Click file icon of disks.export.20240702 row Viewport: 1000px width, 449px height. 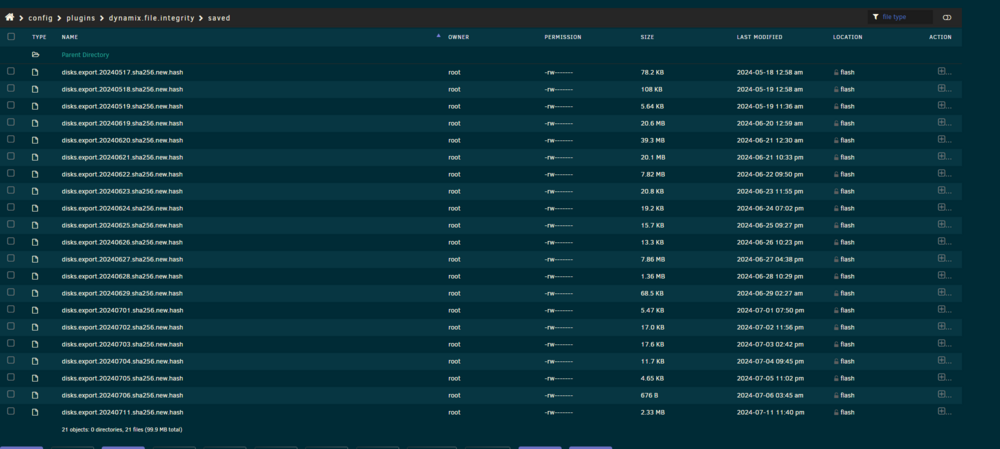point(35,327)
